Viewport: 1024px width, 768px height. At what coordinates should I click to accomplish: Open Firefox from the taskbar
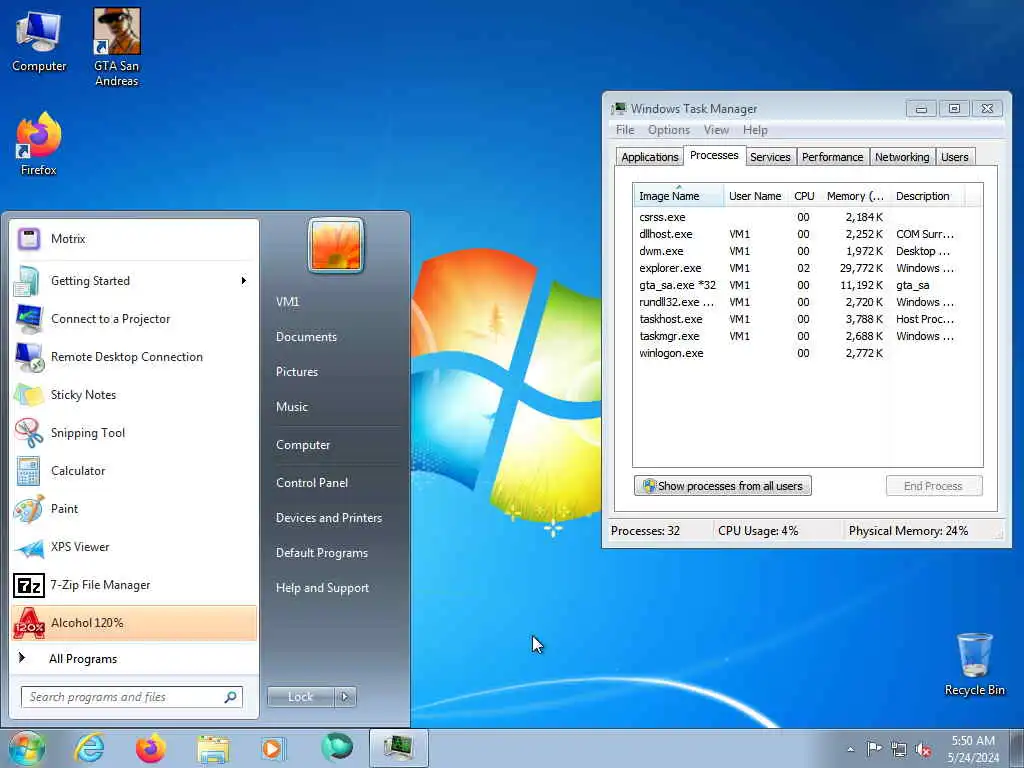(151, 748)
